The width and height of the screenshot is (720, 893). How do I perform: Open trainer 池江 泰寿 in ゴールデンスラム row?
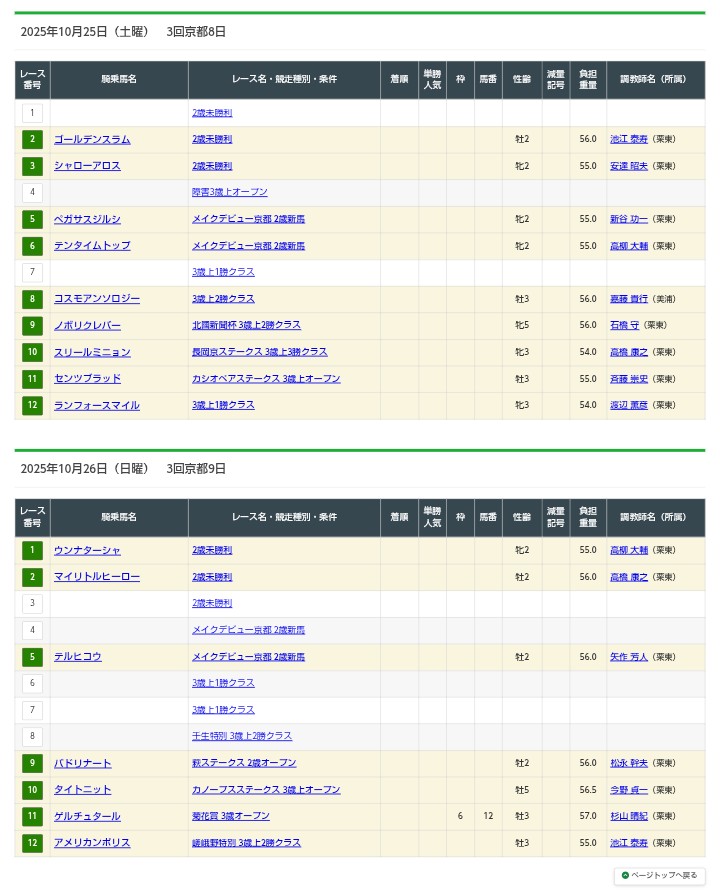629,140
